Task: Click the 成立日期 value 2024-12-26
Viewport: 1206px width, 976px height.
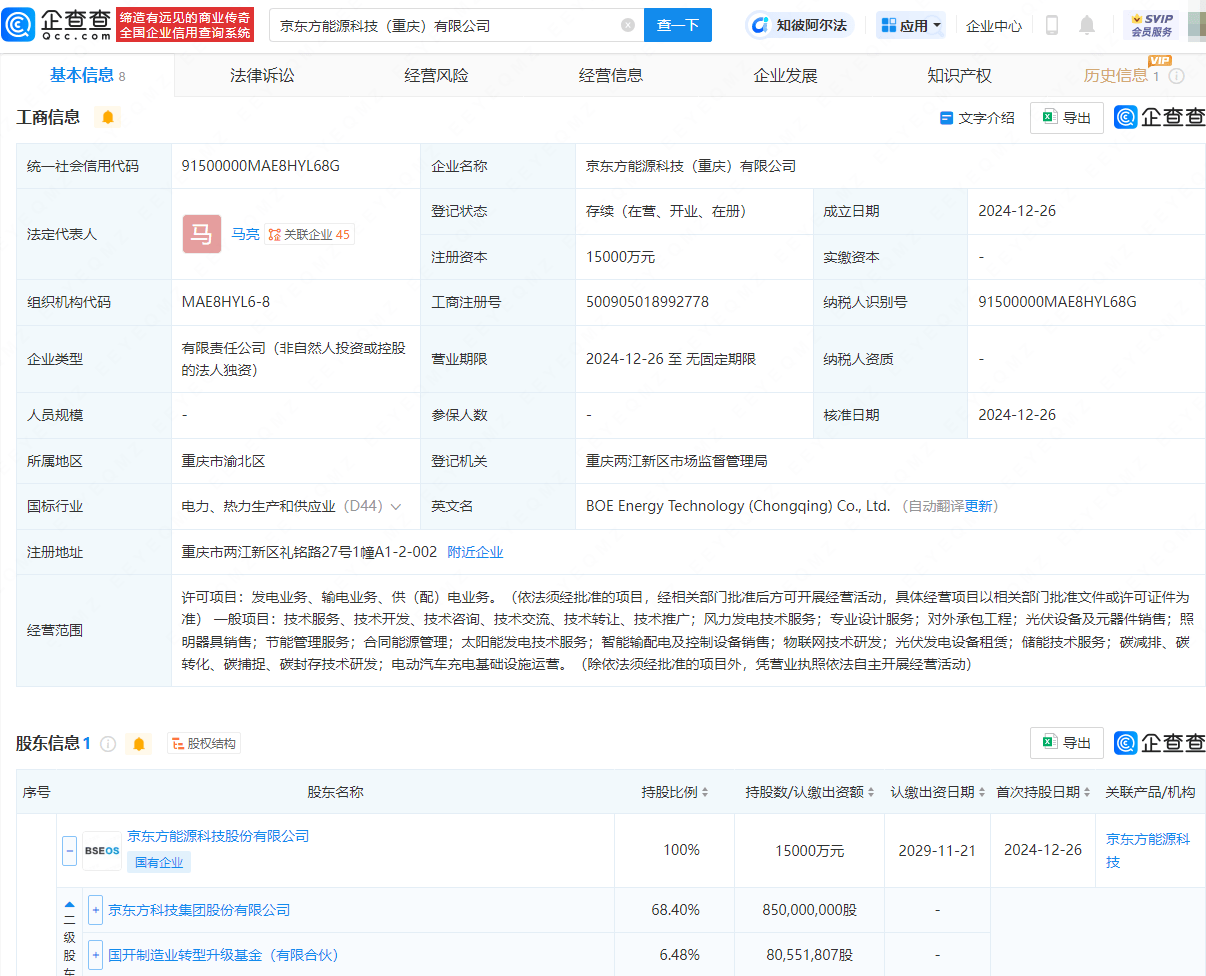Action: 1017,211
